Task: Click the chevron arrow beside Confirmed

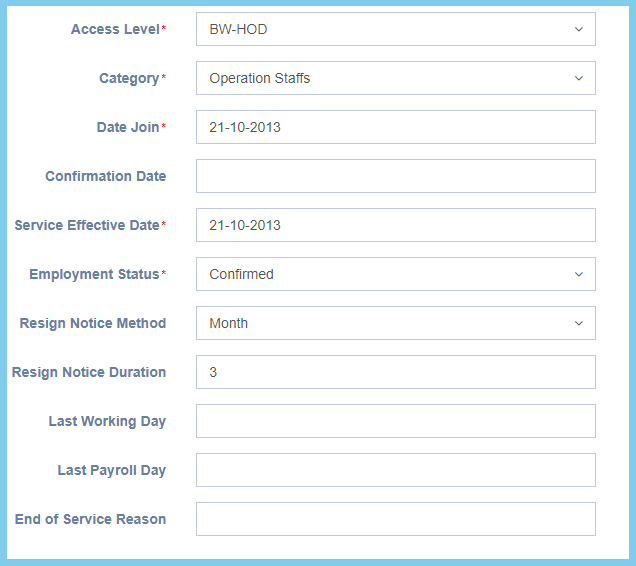Action: coord(578,274)
